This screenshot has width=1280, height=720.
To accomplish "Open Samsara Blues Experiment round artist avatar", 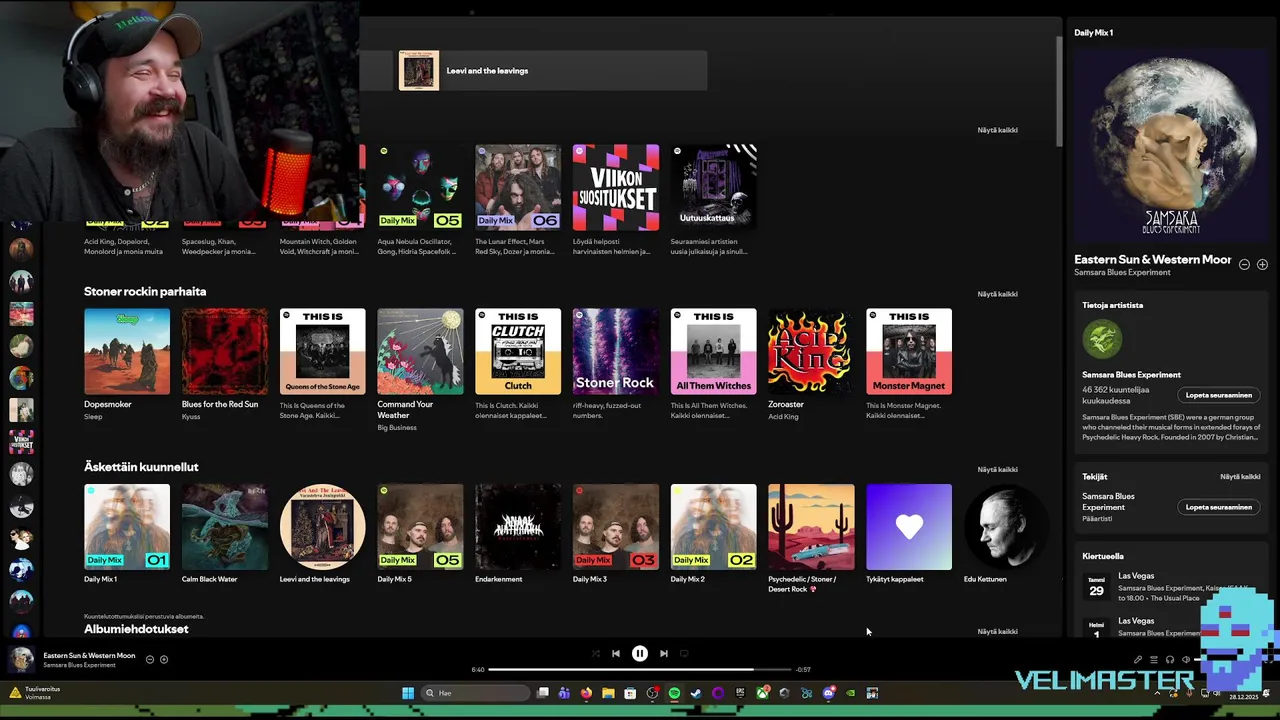I will point(1102,339).
